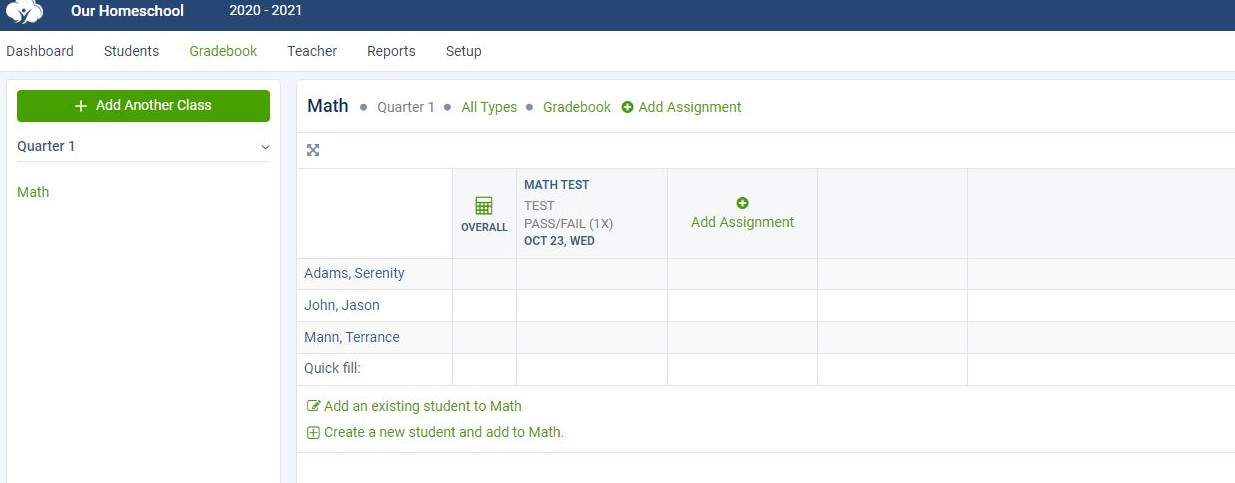Click Create a new student and add to Math
The height and width of the screenshot is (483, 1235).
[444, 433]
